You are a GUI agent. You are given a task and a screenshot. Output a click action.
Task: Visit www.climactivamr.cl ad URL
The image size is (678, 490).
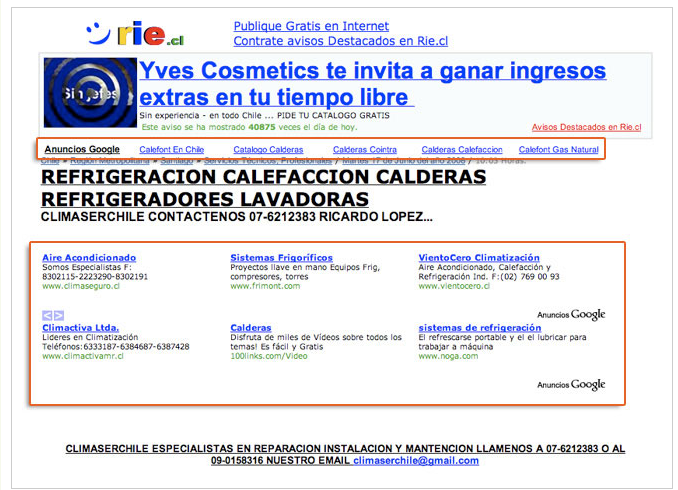point(83,356)
